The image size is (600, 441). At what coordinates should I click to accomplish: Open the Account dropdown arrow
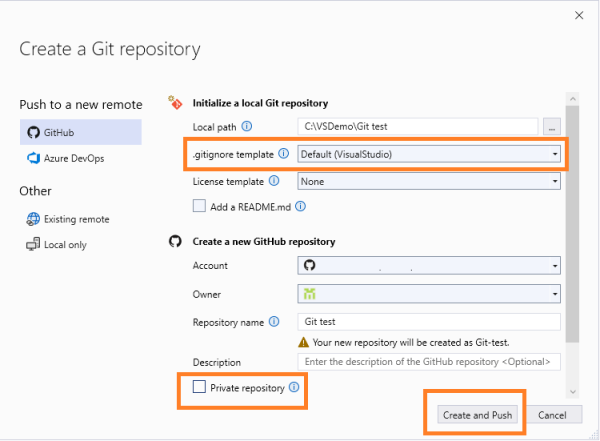click(x=555, y=266)
